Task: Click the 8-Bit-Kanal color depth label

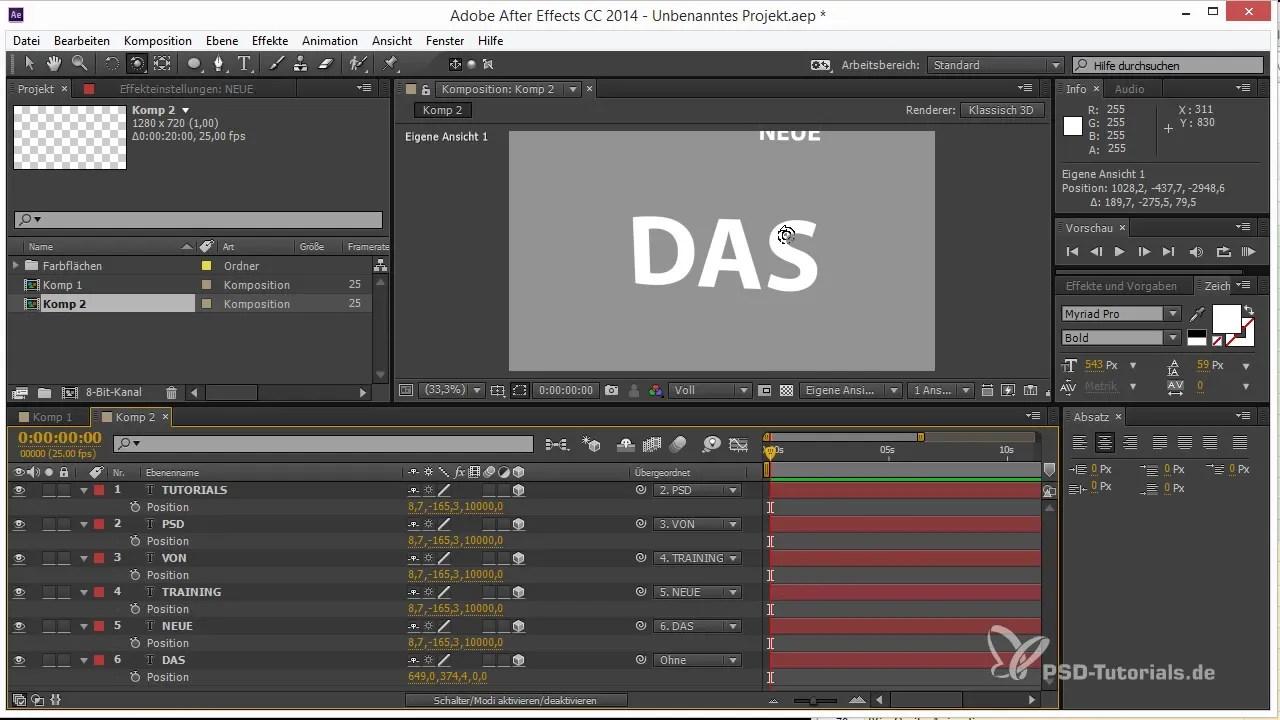Action: (114, 393)
